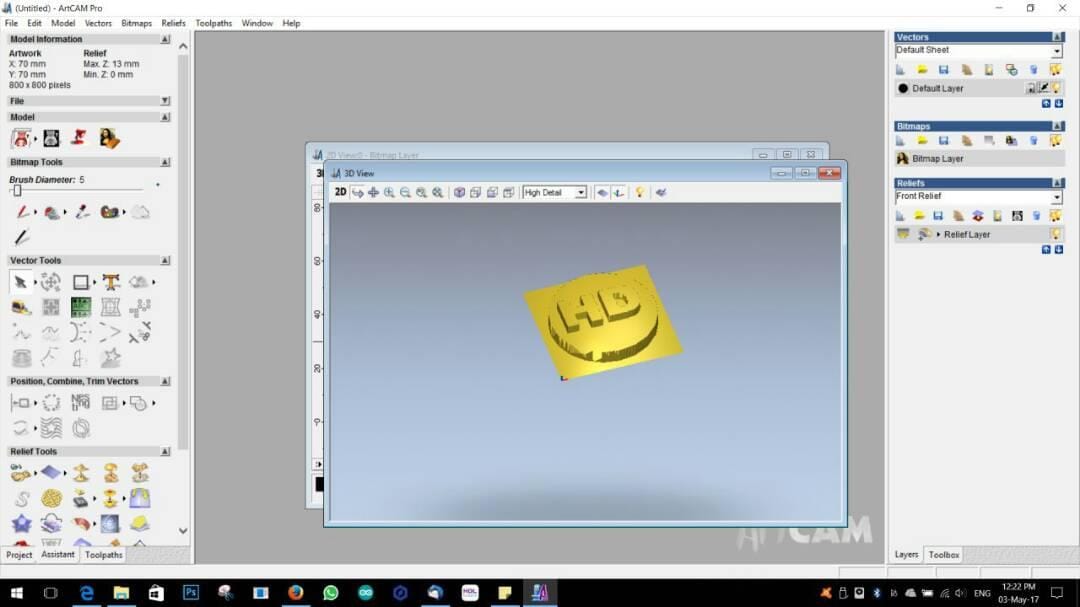Switch to the bottom-left Toolpaths tab
Screen dimensions: 1080x607
coord(104,555)
